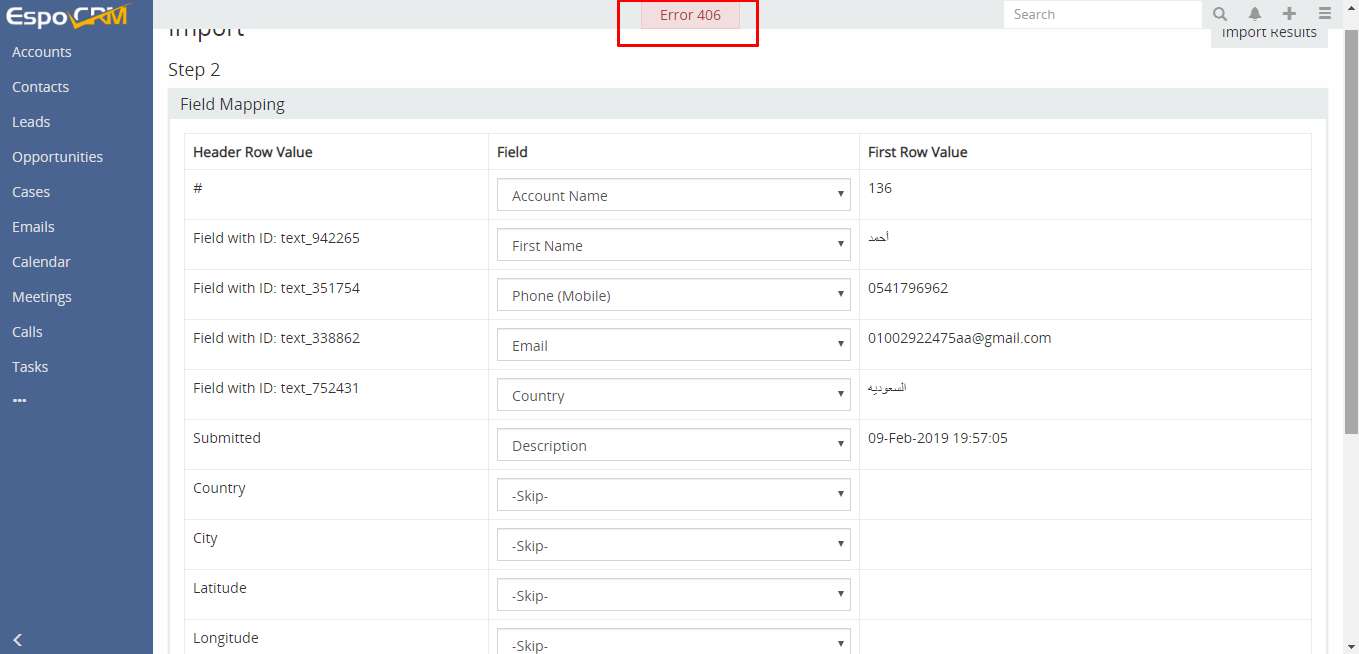Focus the Search input field

tap(1102, 14)
